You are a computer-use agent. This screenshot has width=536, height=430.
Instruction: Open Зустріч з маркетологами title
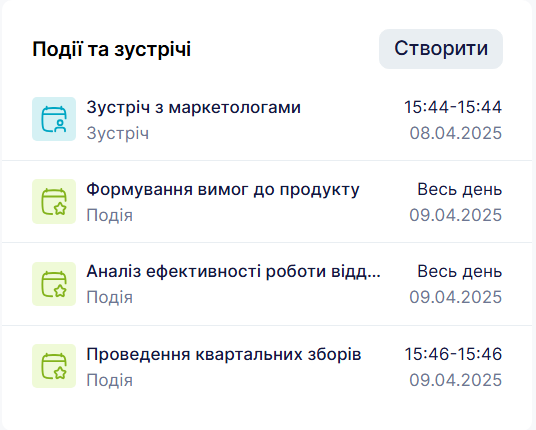pyautogui.click(x=193, y=107)
